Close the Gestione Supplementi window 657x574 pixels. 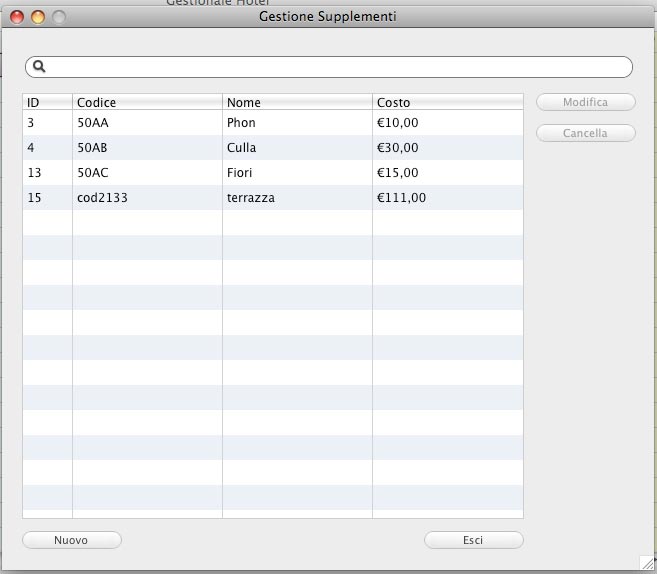tap(17, 17)
